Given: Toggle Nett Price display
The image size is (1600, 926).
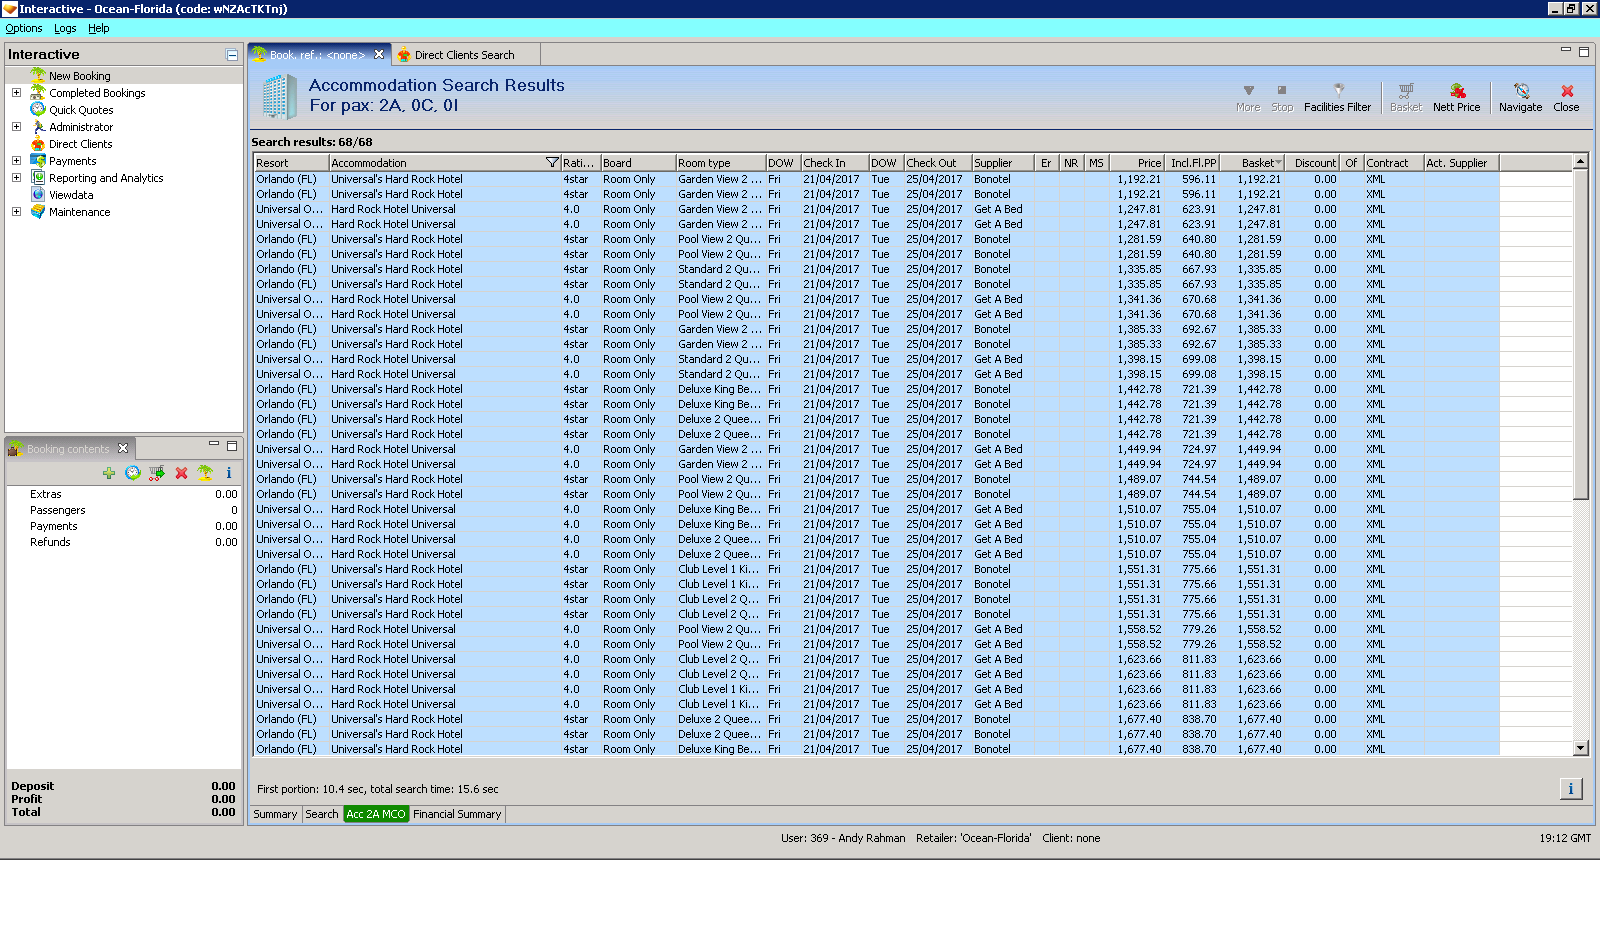Looking at the screenshot, I should (1457, 97).
